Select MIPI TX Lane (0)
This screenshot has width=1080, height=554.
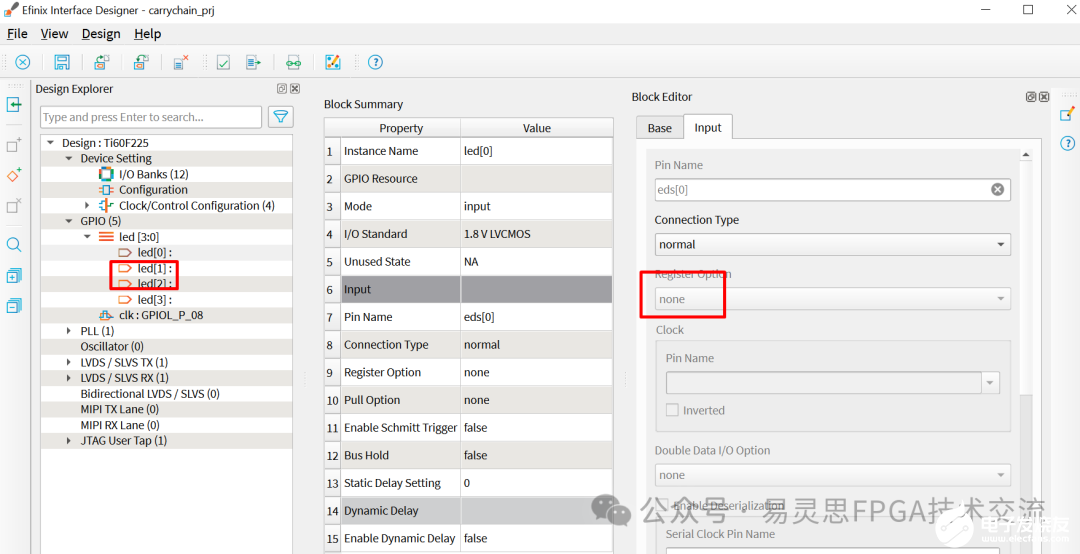120,409
